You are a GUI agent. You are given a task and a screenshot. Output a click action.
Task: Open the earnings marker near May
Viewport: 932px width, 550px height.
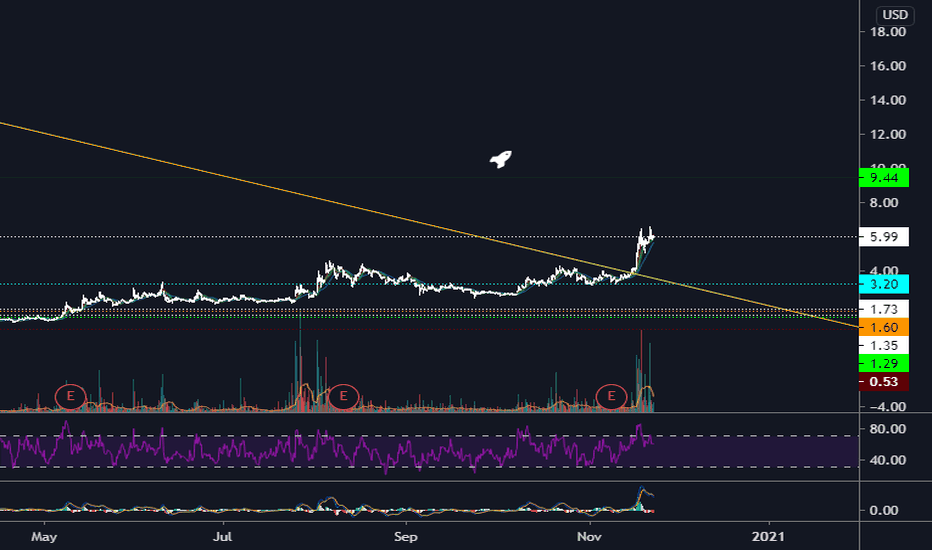(71, 396)
